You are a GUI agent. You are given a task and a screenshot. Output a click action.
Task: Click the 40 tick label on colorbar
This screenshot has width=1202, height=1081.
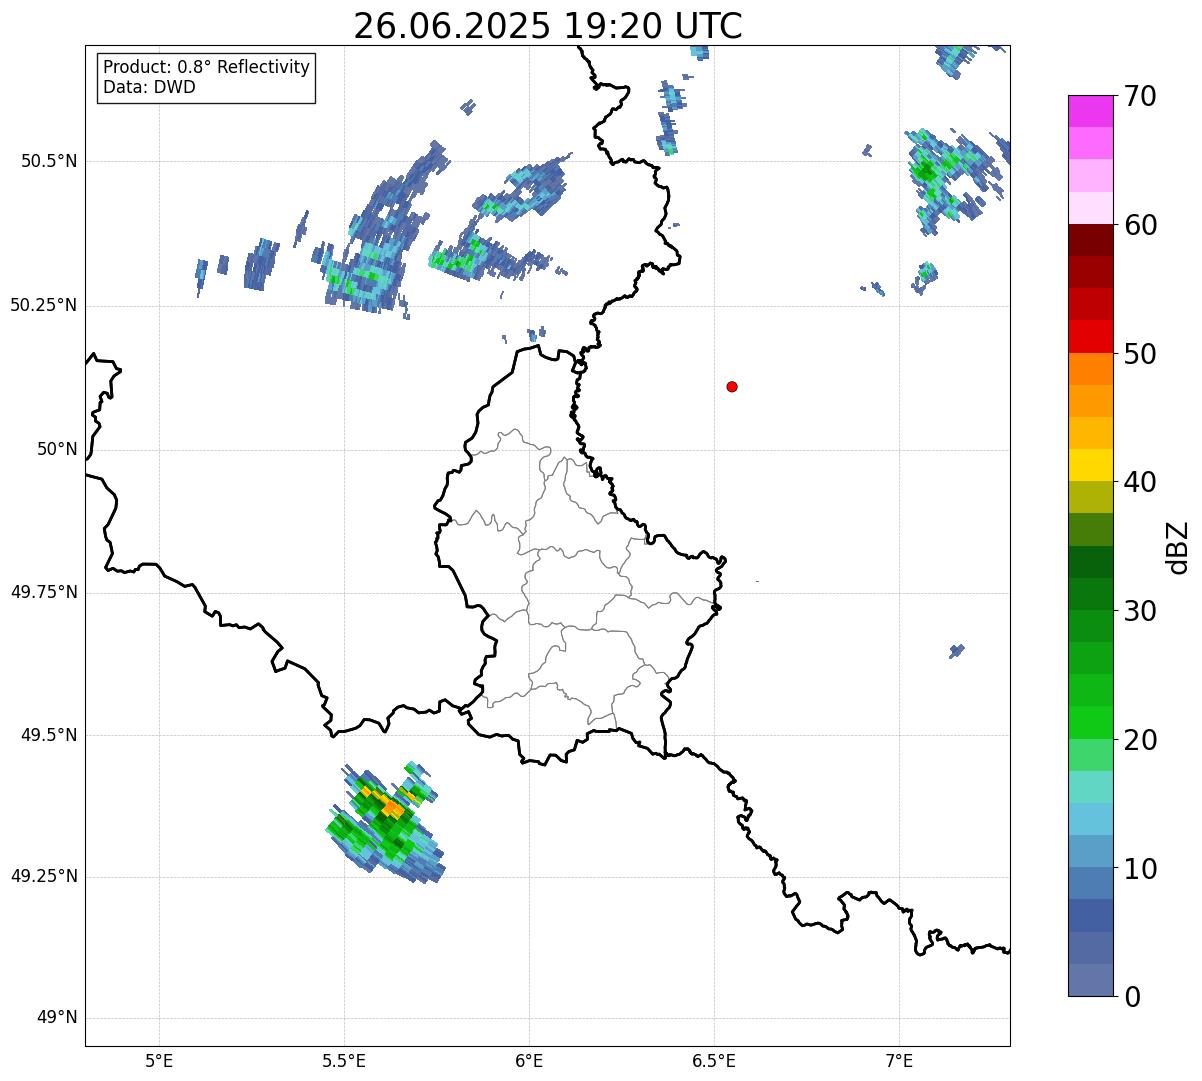pos(1139,482)
